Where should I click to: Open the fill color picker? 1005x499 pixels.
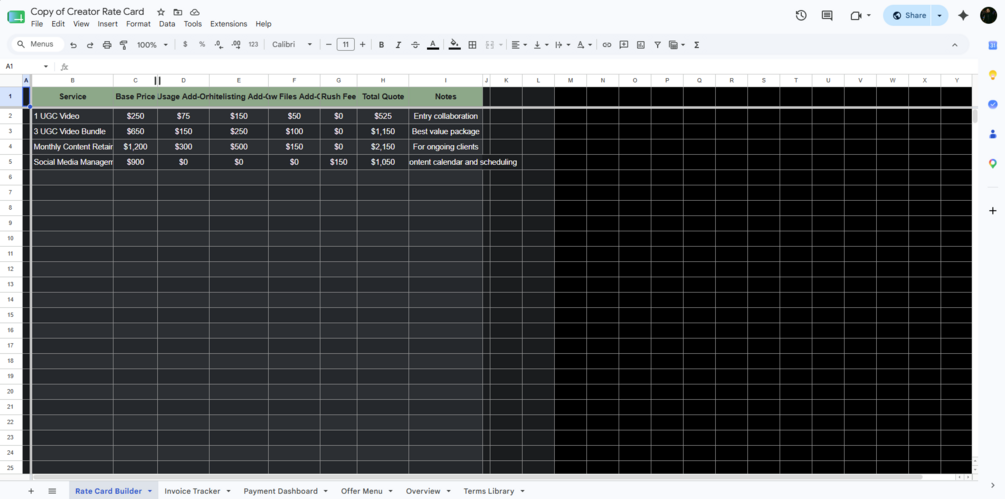454,45
